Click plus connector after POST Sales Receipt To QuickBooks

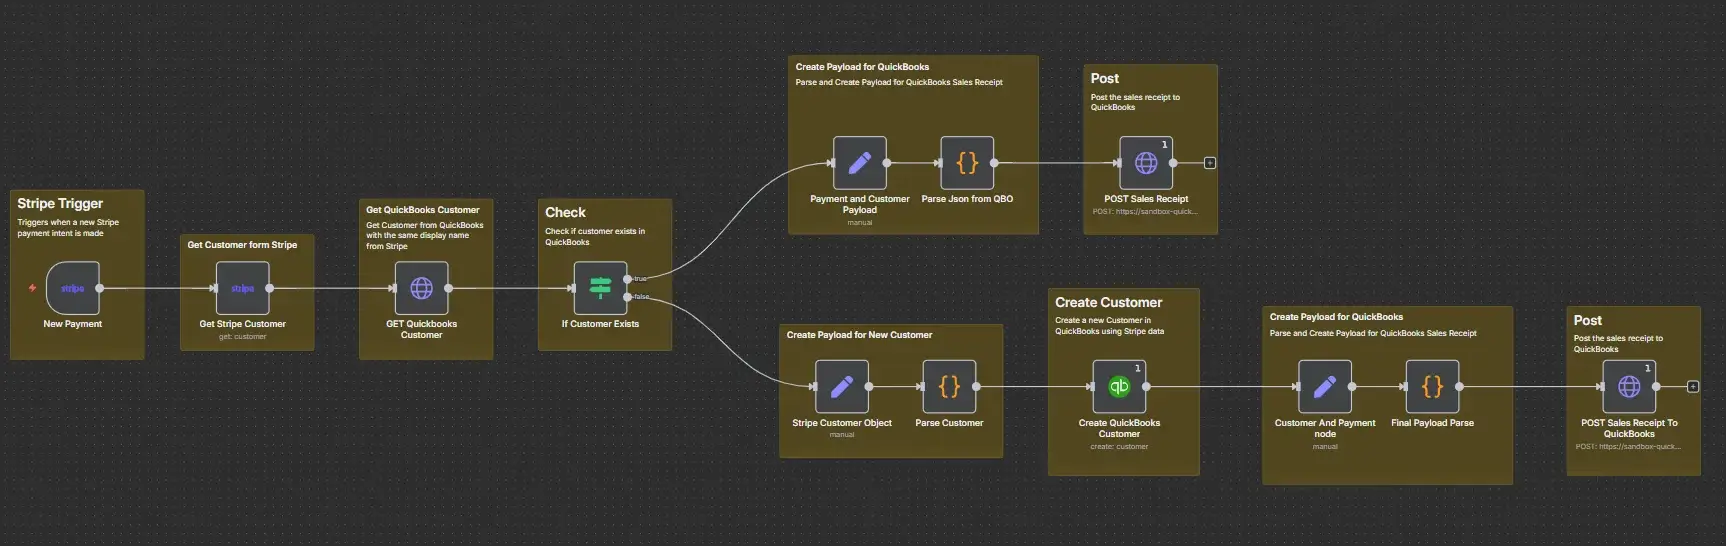(1693, 387)
